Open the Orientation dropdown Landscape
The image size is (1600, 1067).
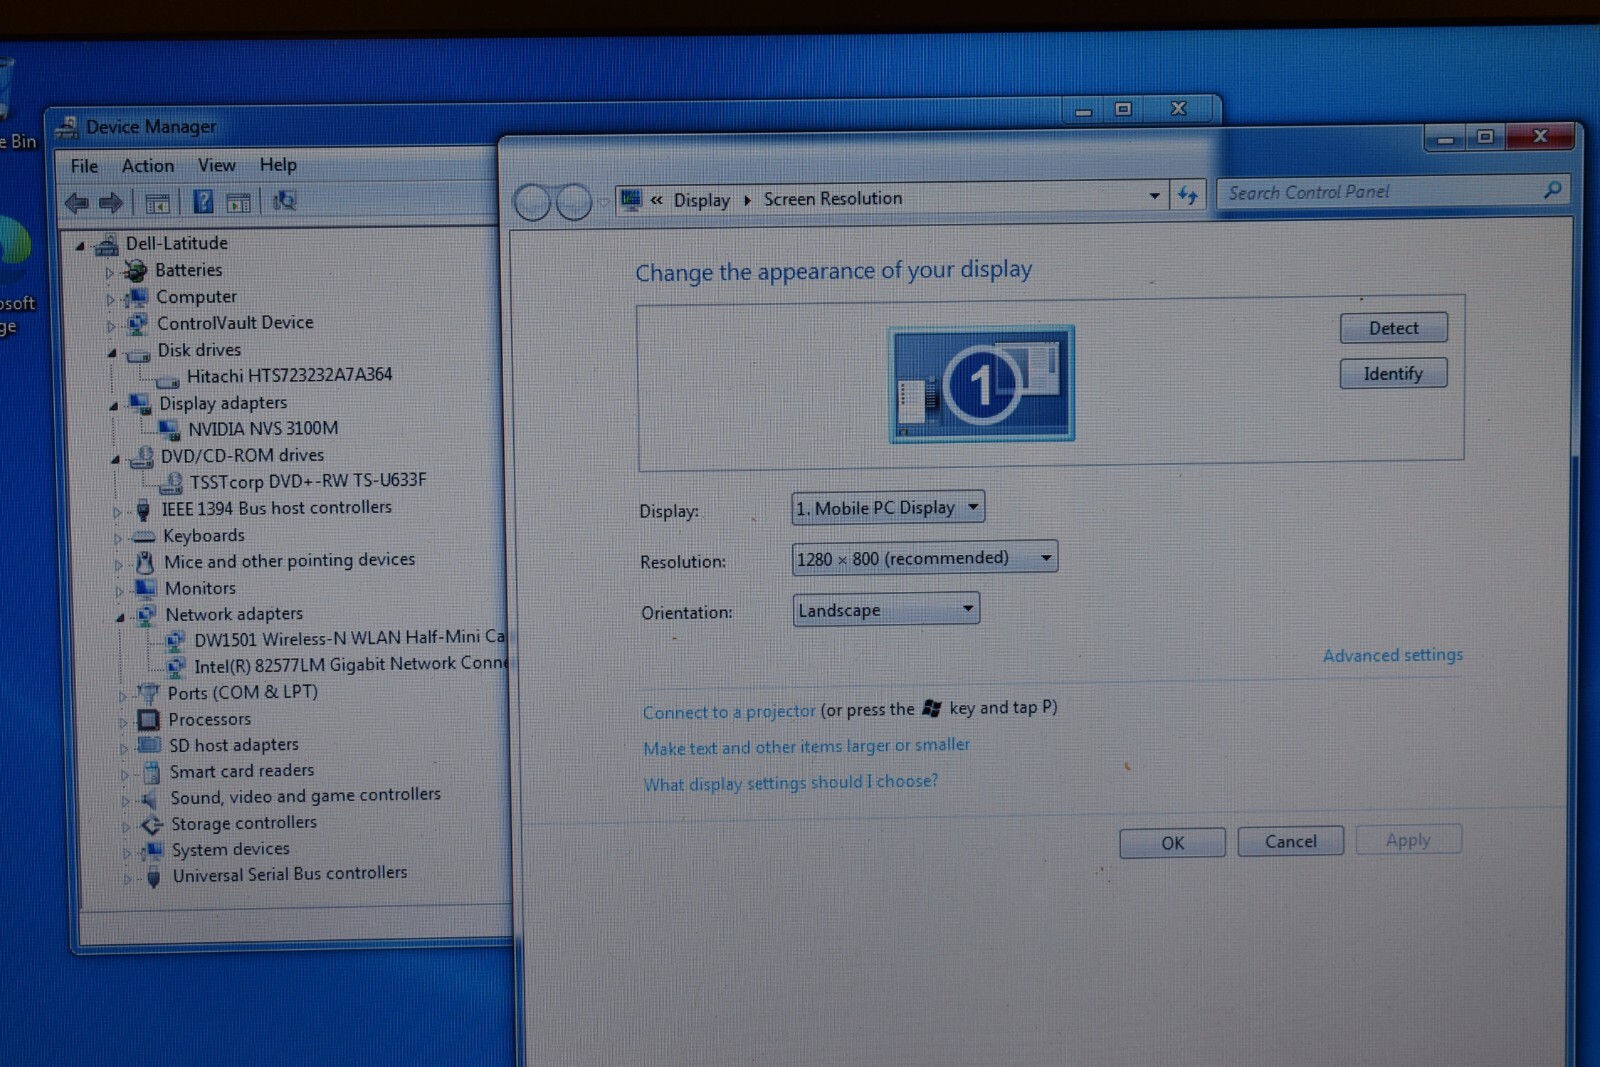click(x=886, y=609)
